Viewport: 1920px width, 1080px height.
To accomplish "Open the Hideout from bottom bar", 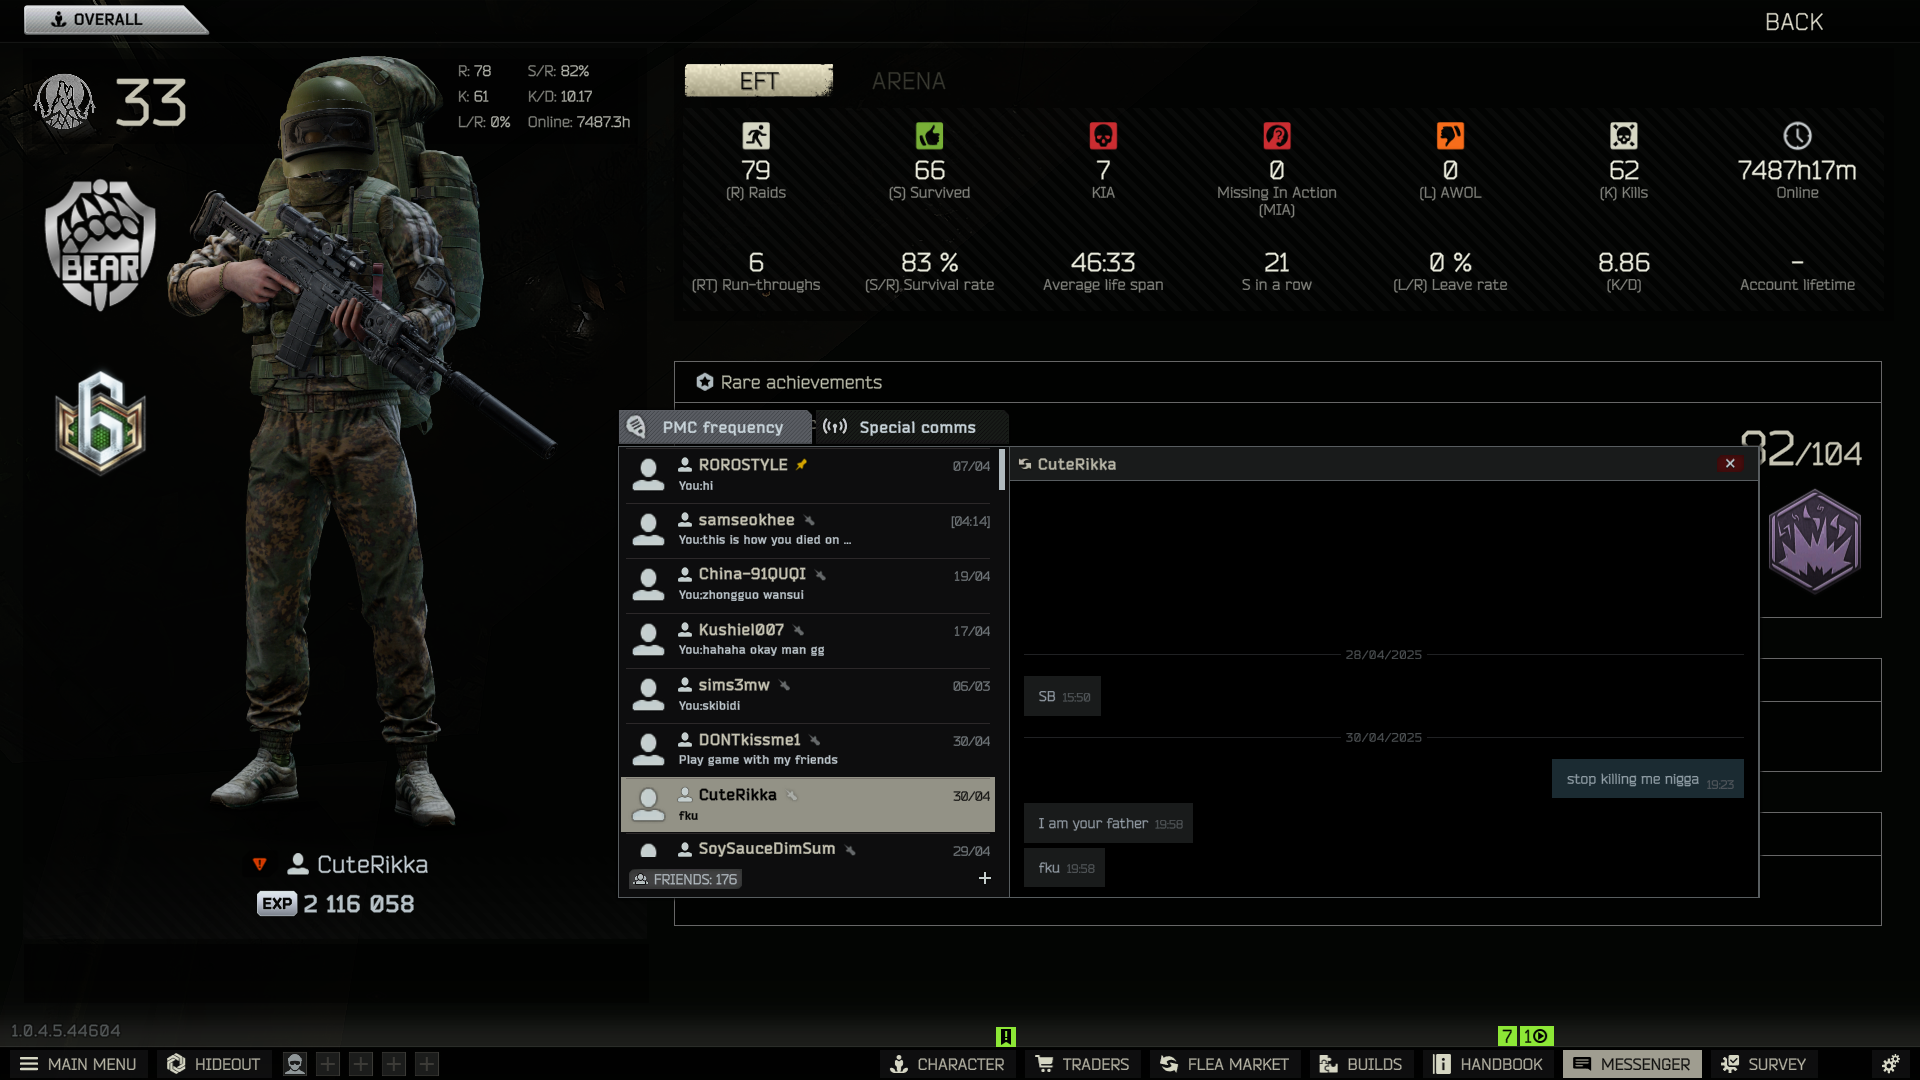I will (213, 1064).
